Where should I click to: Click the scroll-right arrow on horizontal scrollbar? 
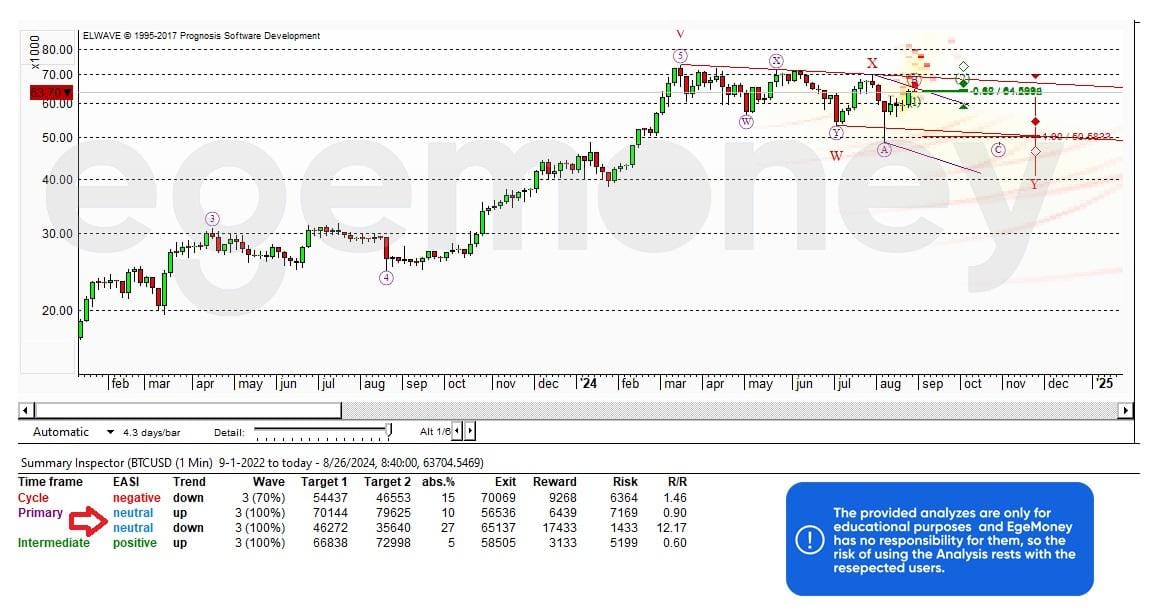(x=1126, y=410)
